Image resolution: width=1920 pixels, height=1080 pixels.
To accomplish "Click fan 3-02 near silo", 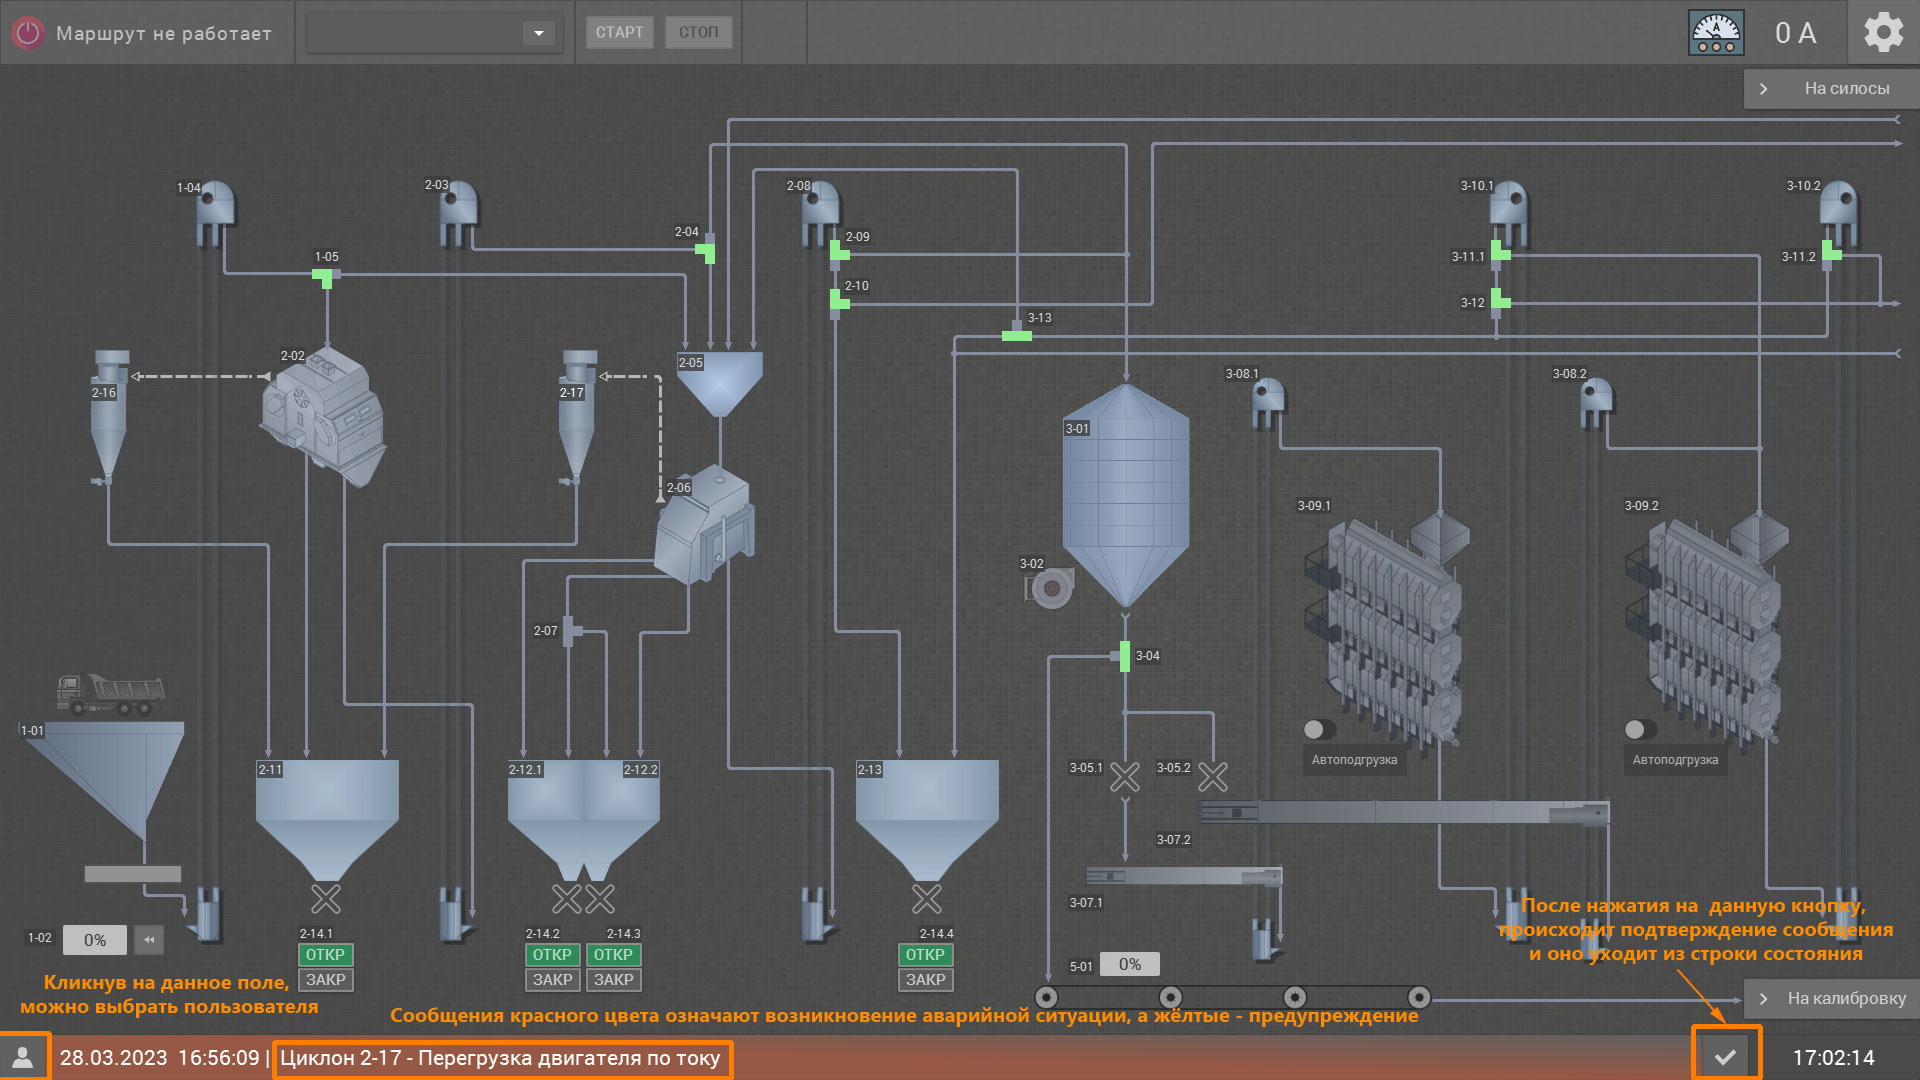I will (1050, 588).
